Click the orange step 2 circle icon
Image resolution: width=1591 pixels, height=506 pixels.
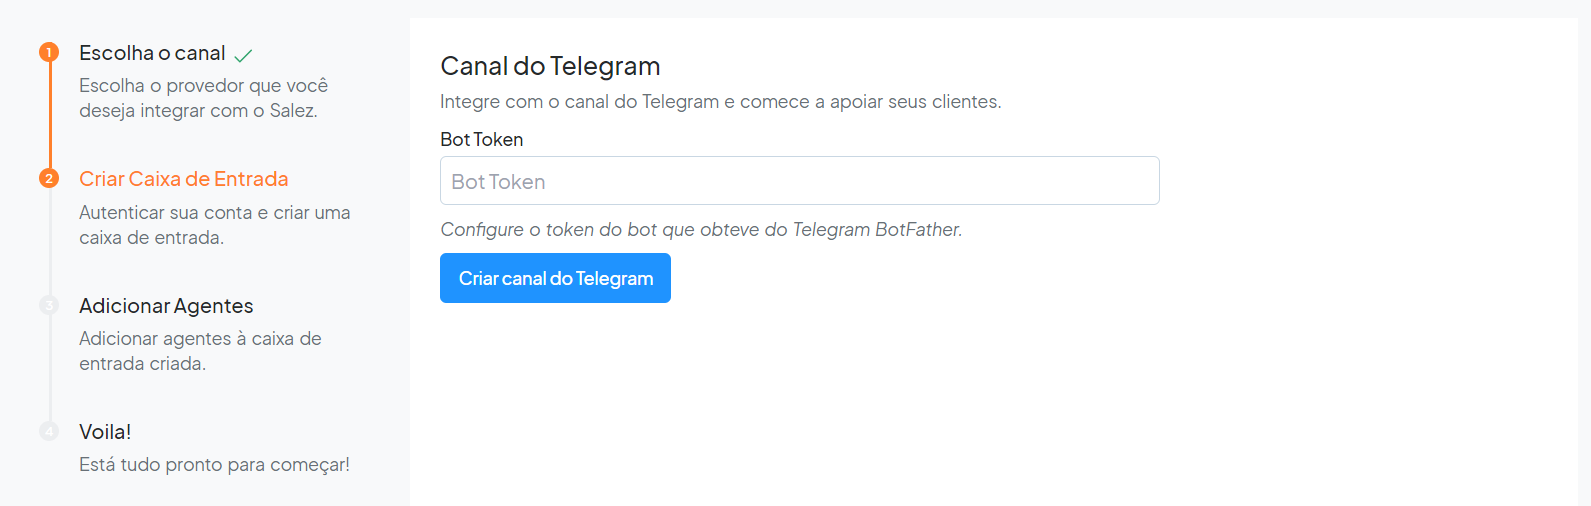(49, 178)
